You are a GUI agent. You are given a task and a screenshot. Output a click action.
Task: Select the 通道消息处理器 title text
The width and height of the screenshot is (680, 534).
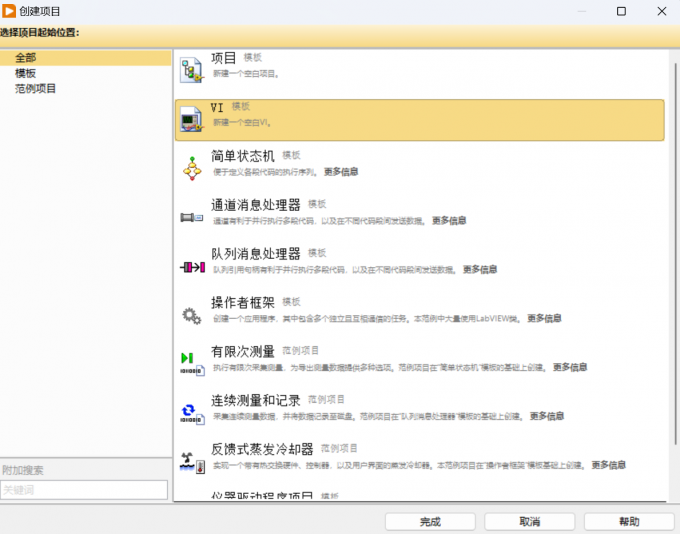256,205
